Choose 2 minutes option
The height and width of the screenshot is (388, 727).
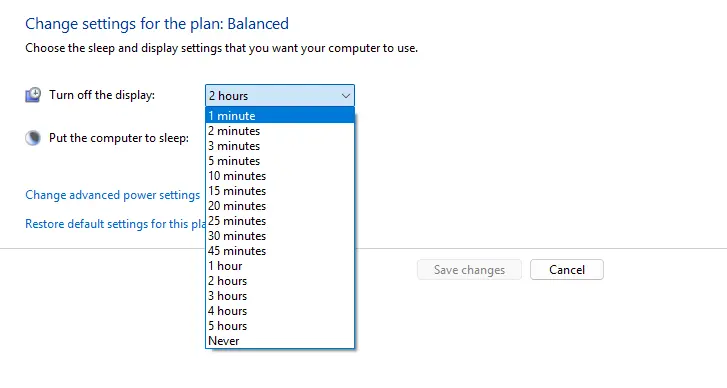tap(280, 131)
